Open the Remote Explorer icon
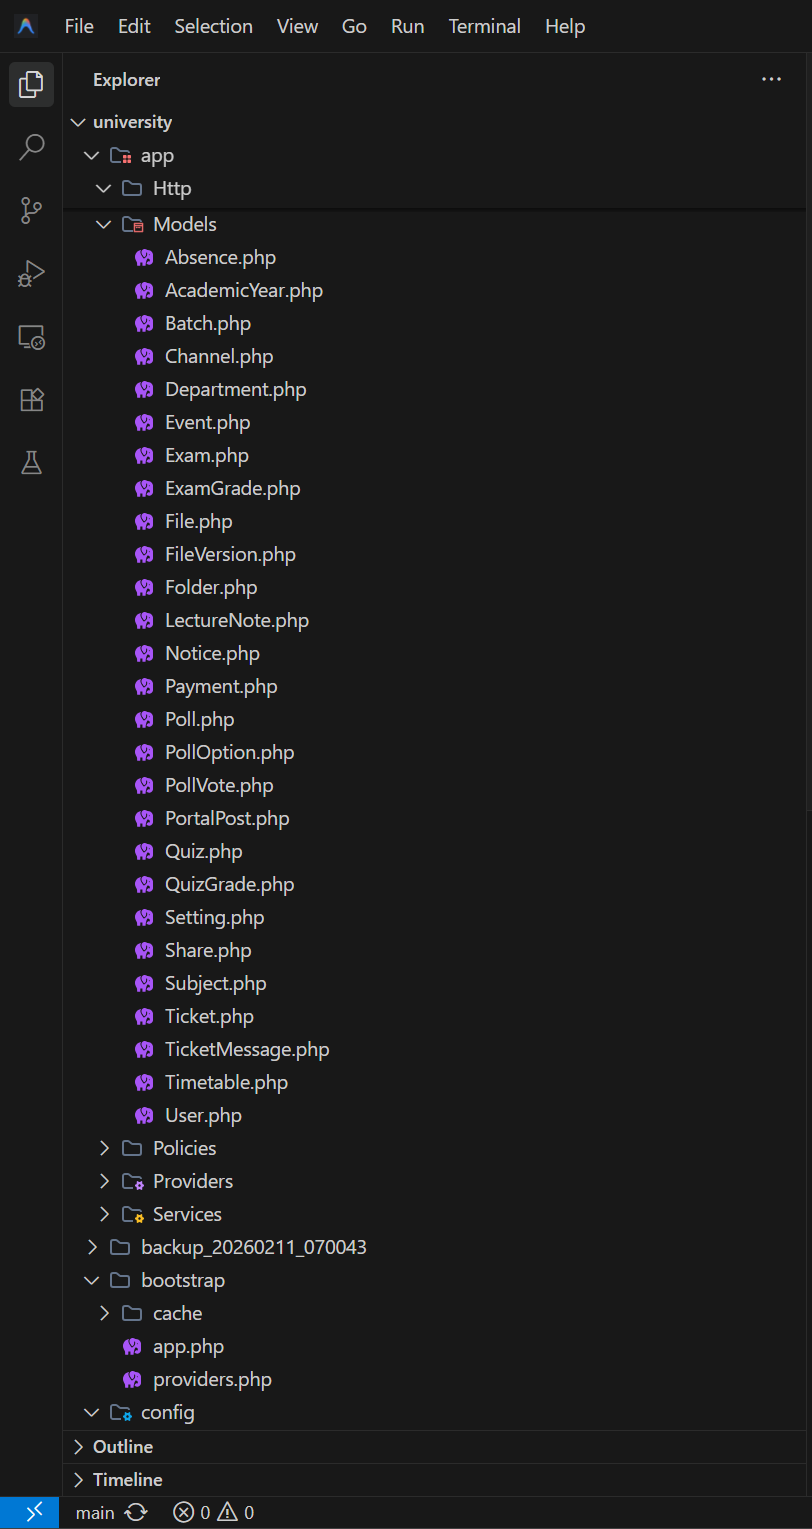 click(31, 337)
